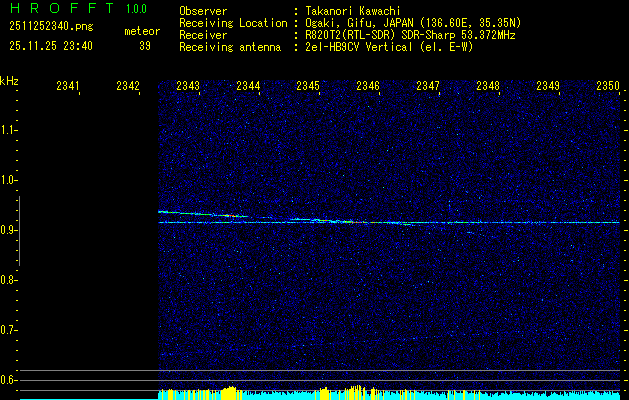This screenshot has width=629, height=400.
Task: Click the 2346 time marker
Action: point(367,87)
